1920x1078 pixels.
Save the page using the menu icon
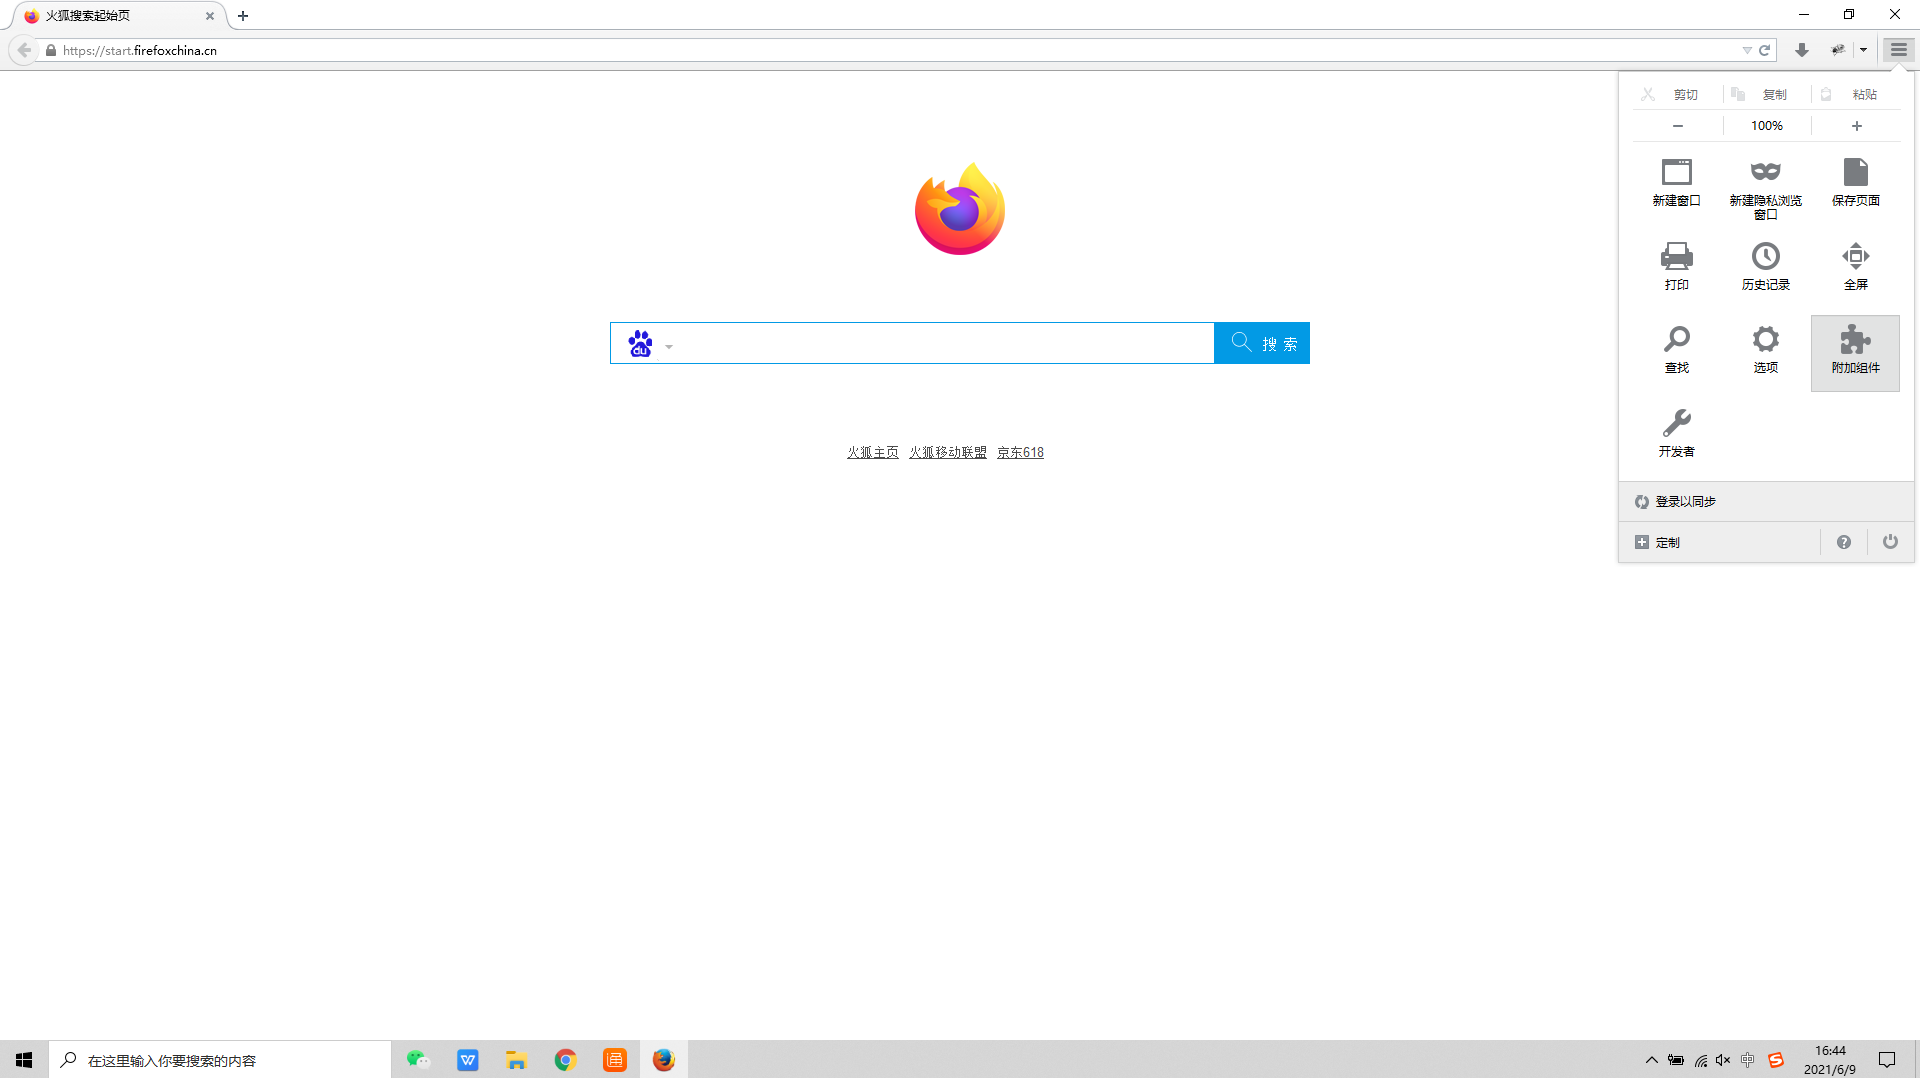1855,182
